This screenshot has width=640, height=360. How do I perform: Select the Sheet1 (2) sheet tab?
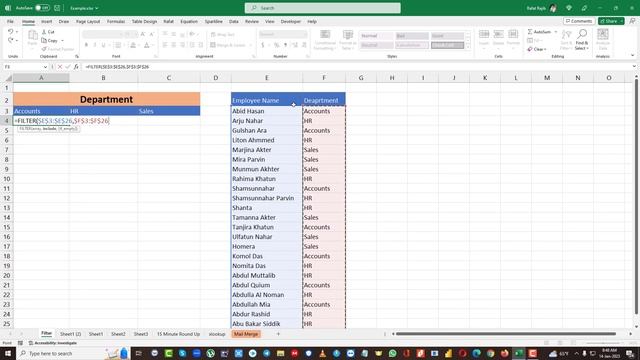pyautogui.click(x=70, y=334)
